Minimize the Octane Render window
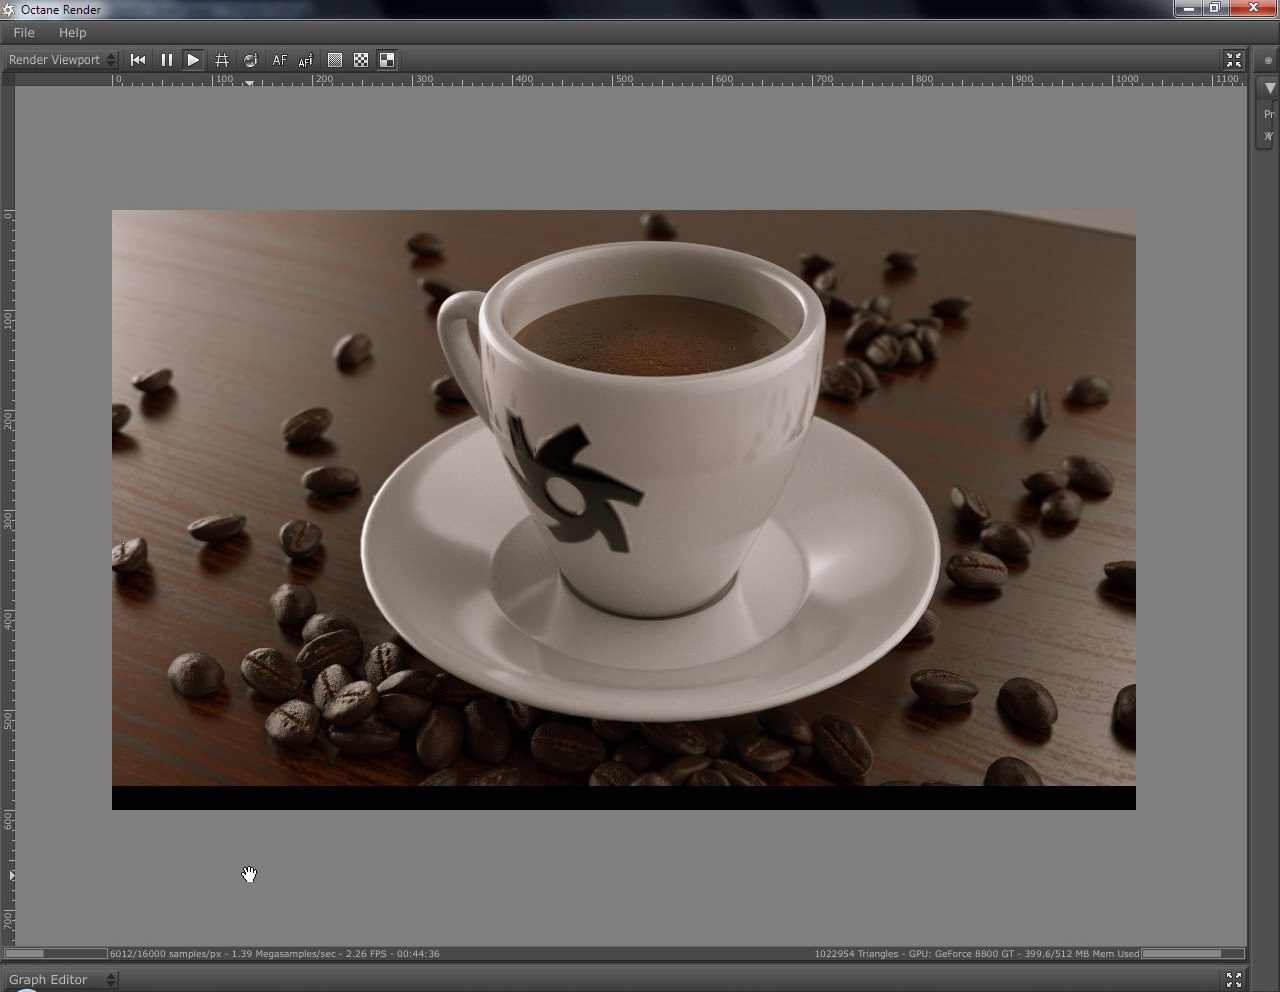Screen dimensions: 1280x992 click(1188, 8)
